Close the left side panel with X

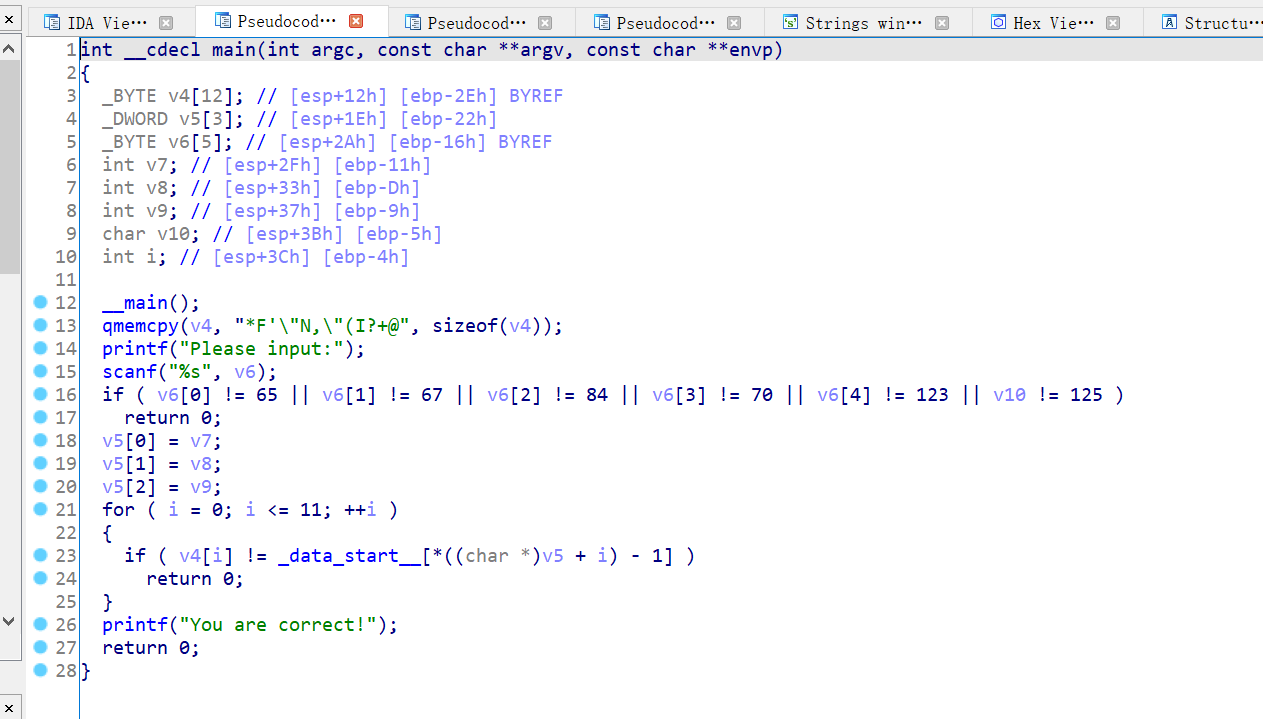click(9, 19)
